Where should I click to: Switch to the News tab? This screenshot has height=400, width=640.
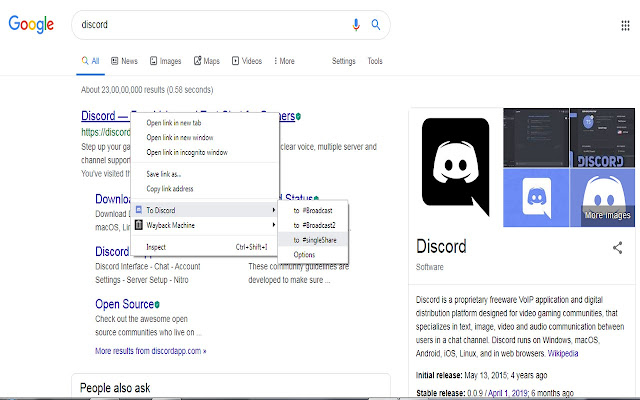[x=124, y=61]
